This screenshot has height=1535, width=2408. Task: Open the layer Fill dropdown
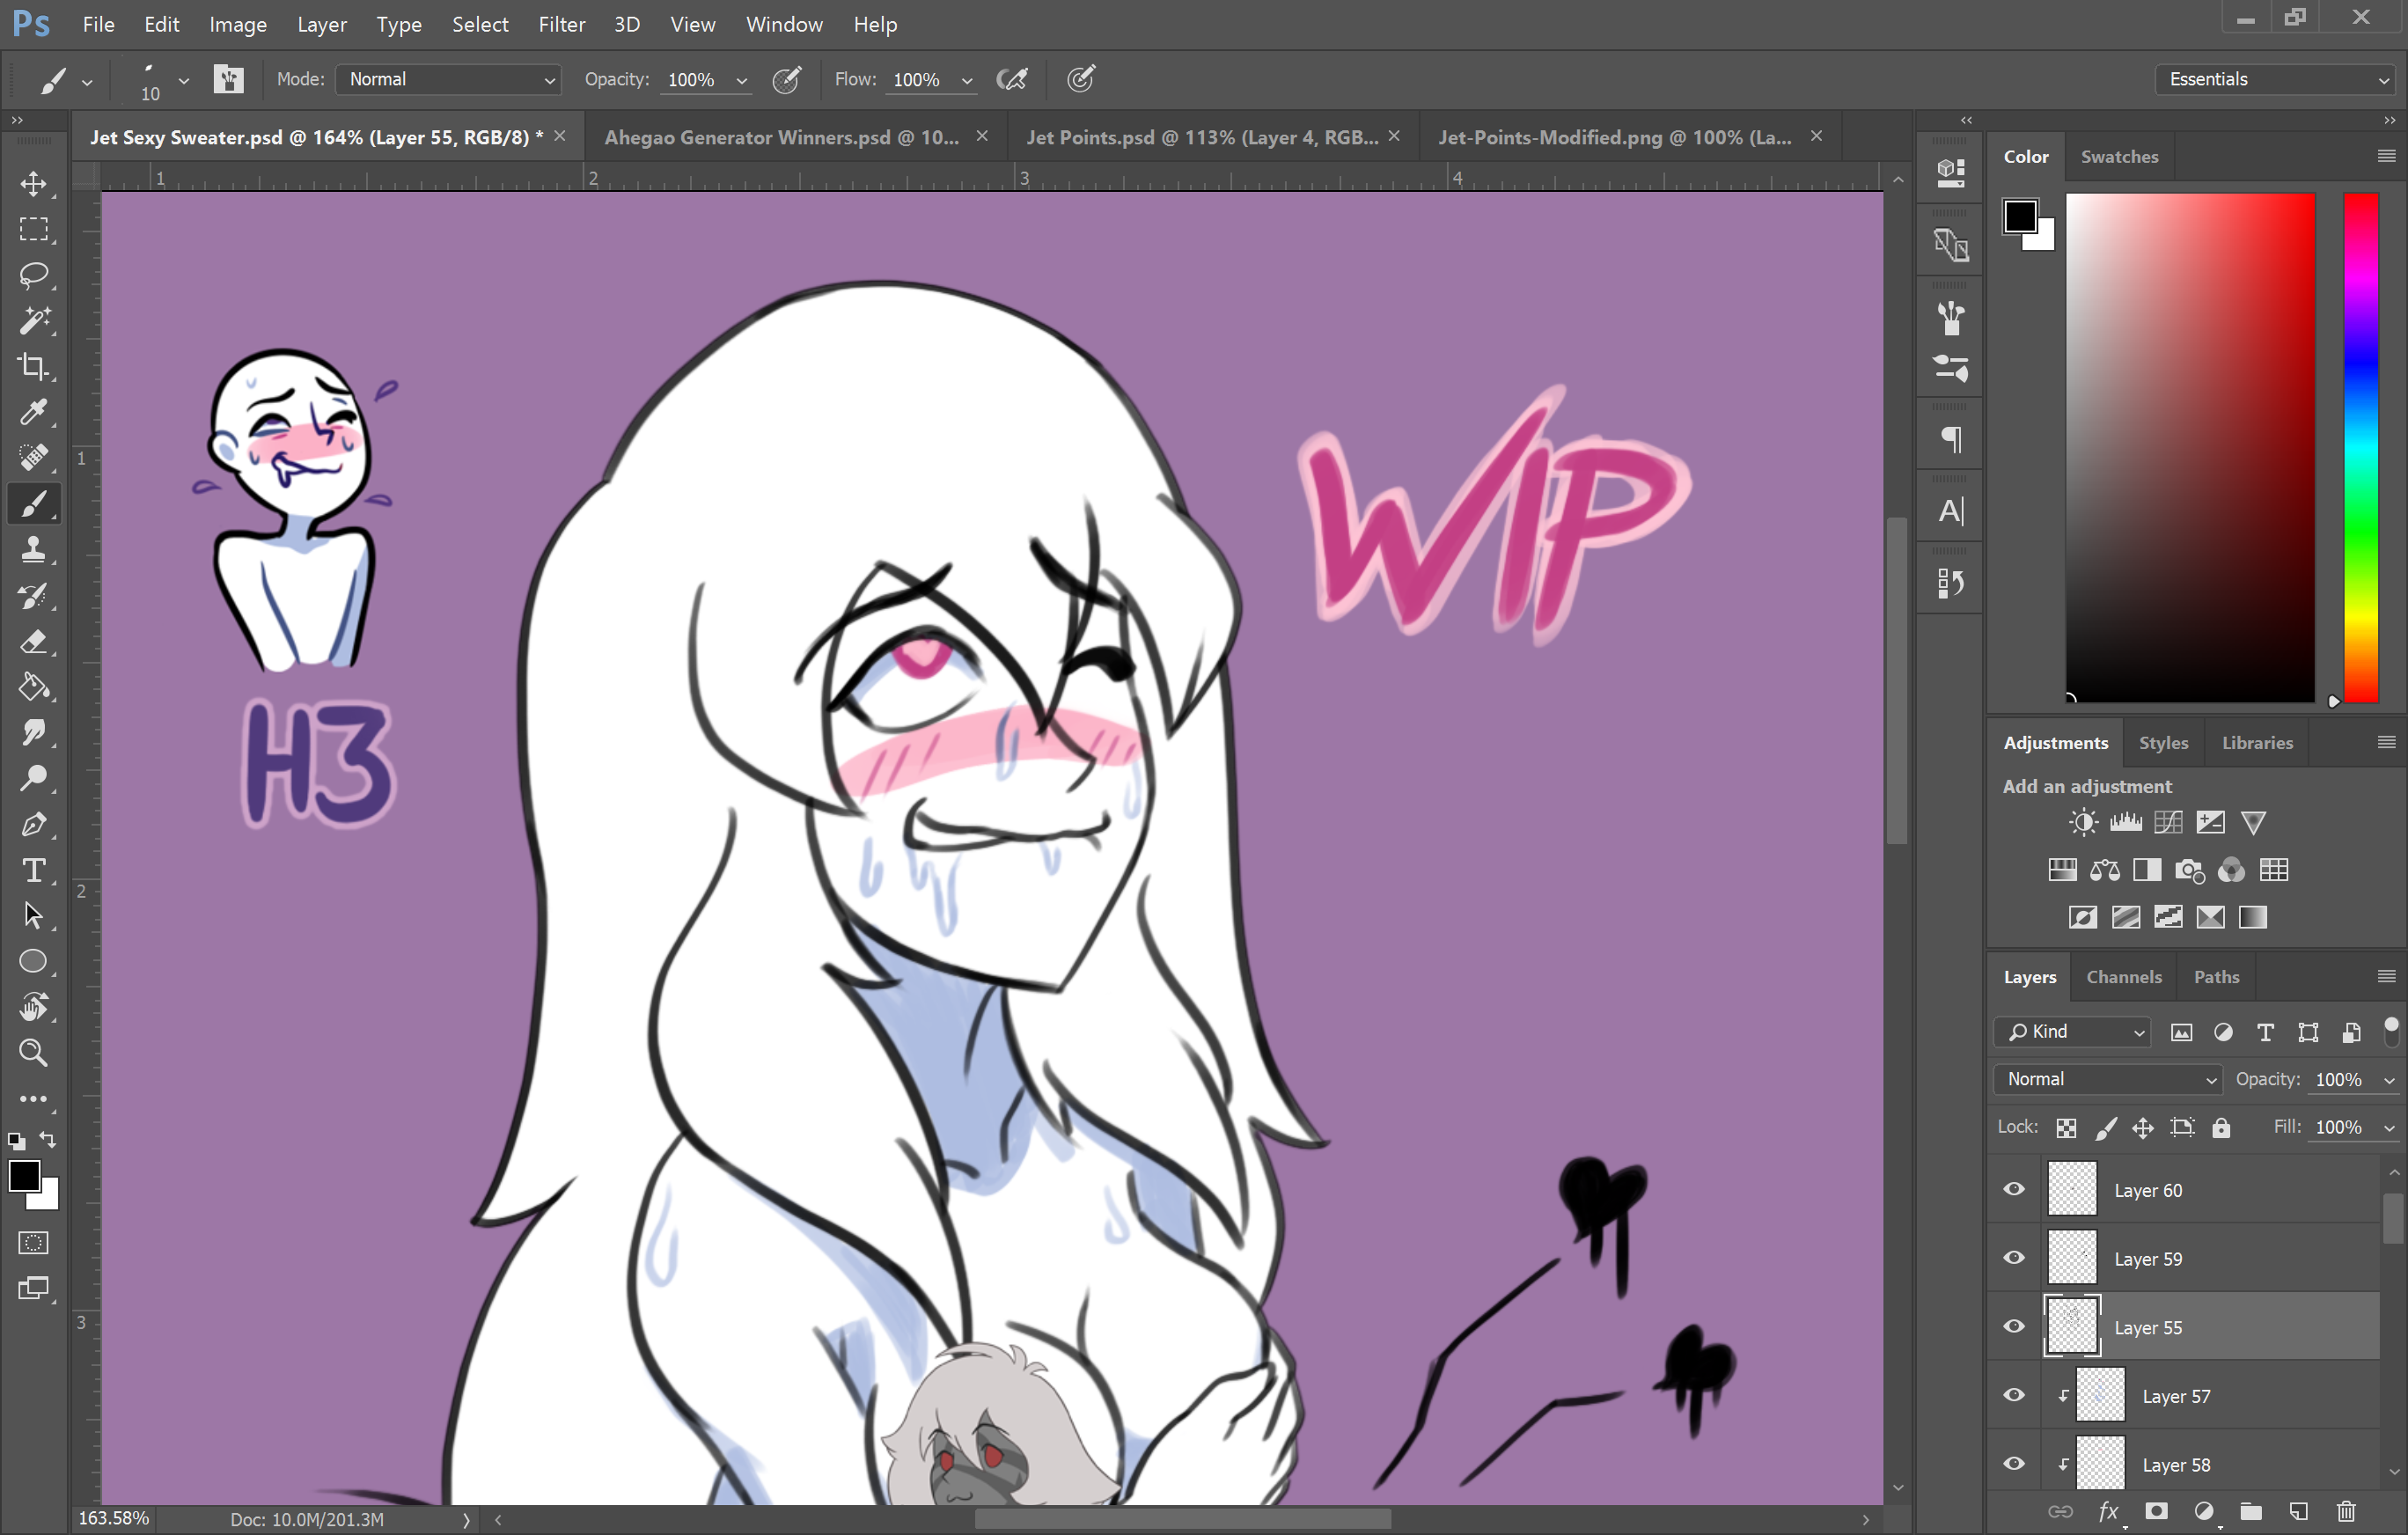click(2390, 1128)
